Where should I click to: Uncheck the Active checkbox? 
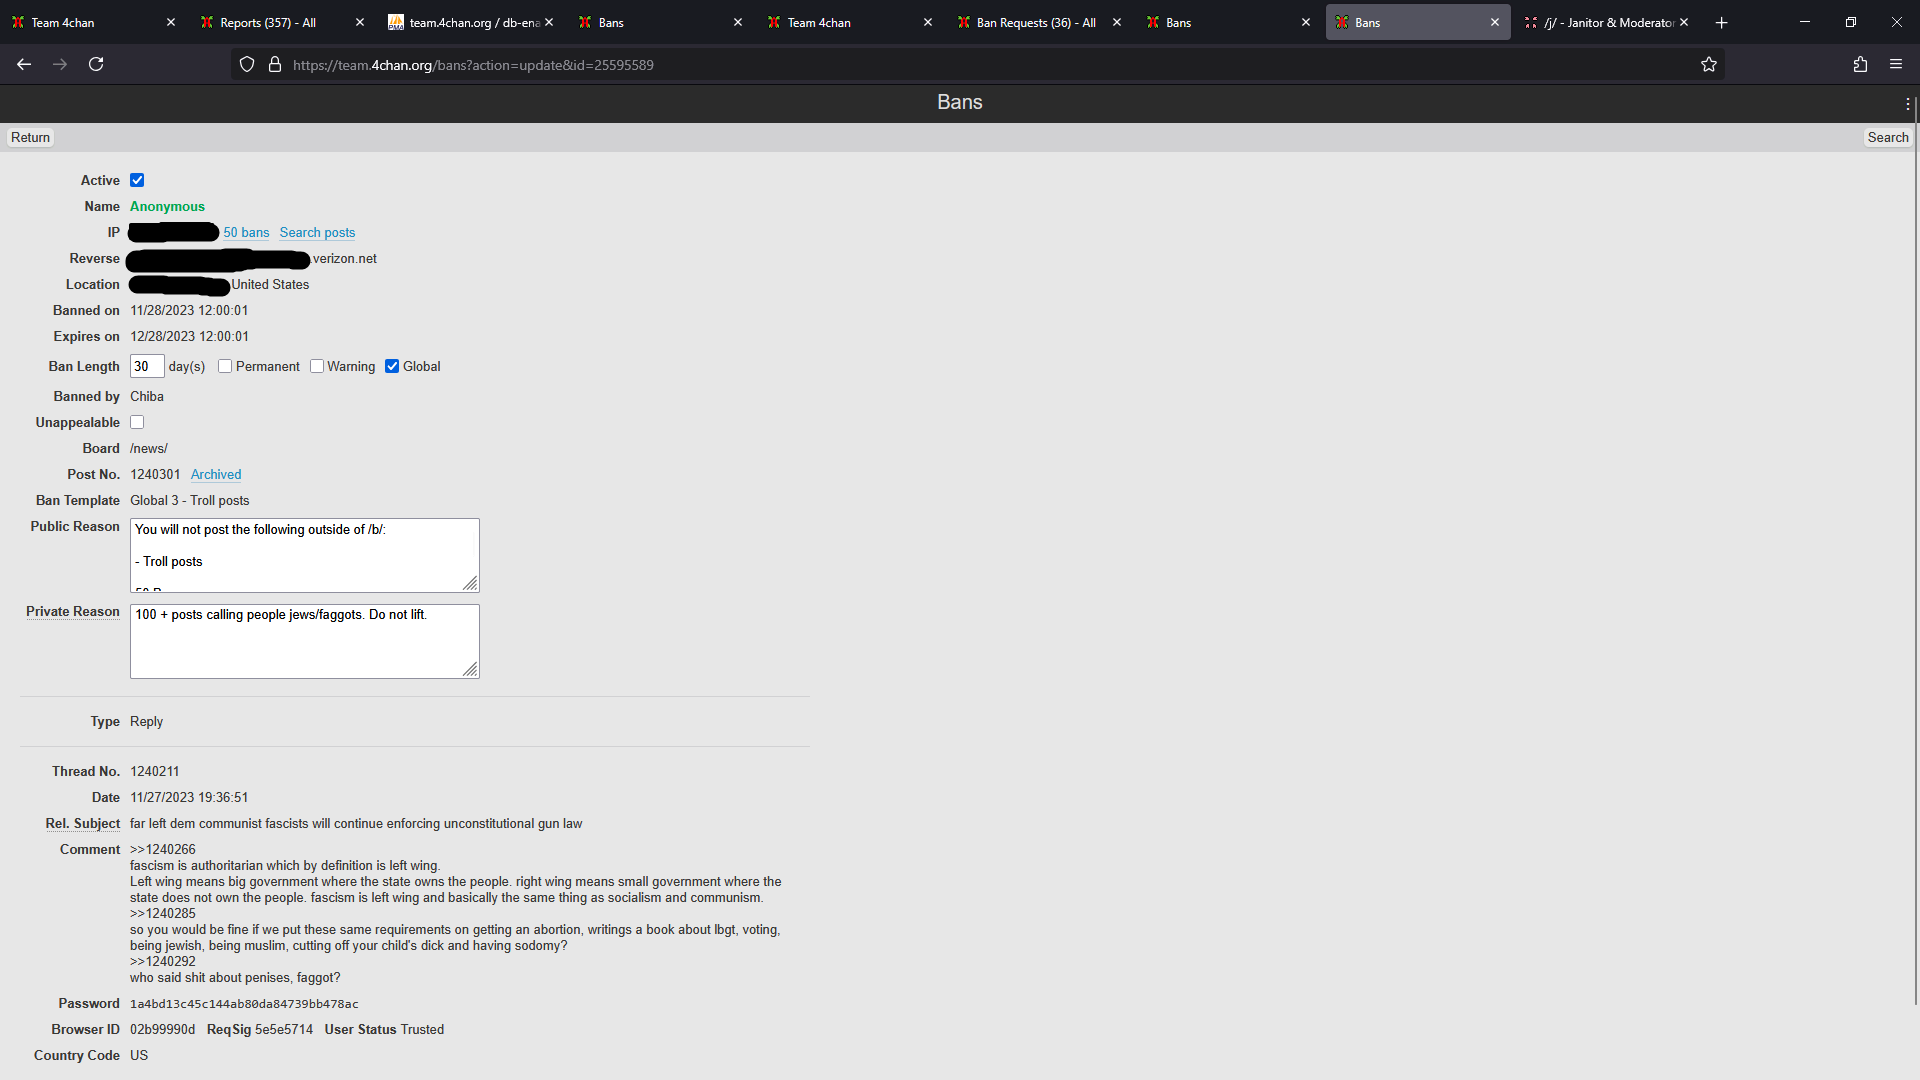click(137, 181)
